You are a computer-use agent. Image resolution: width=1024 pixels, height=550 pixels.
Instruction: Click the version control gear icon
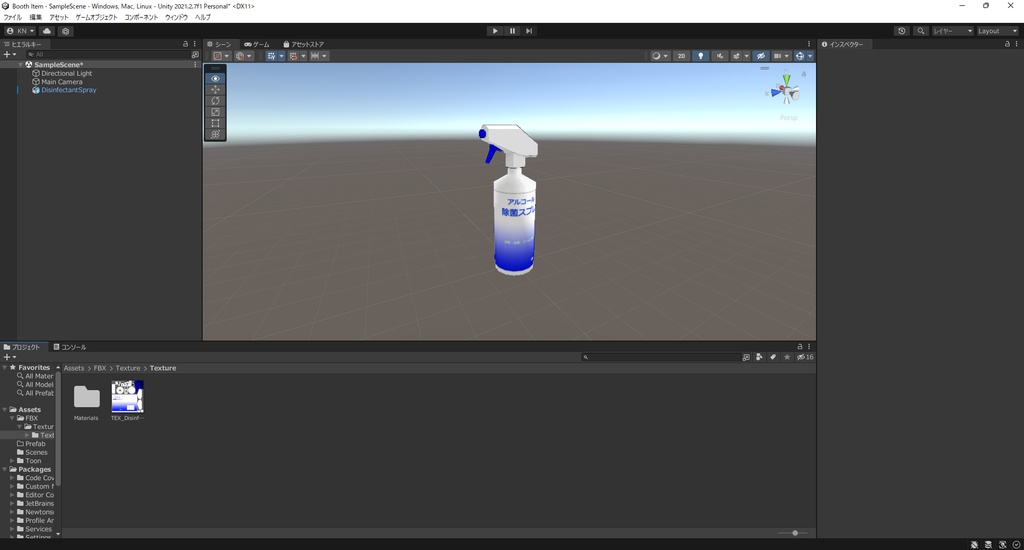[65, 31]
